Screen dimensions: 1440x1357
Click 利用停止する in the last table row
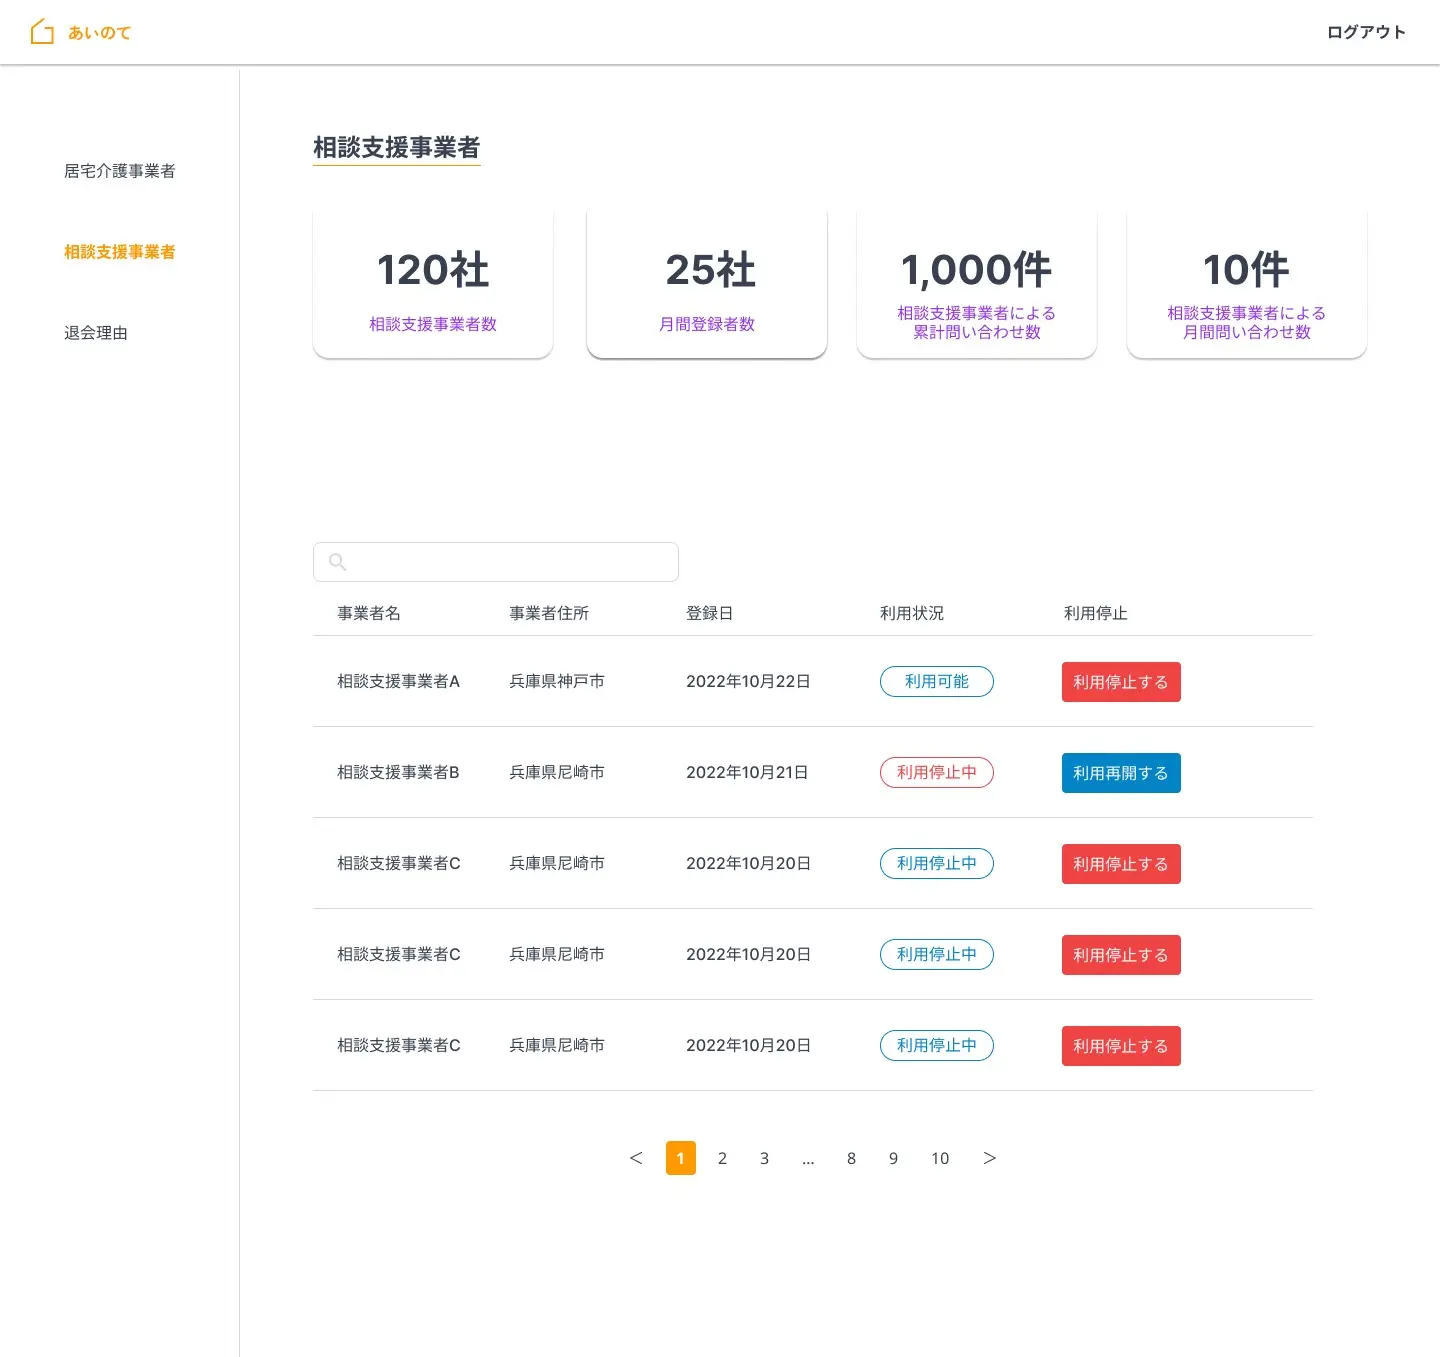[x=1120, y=1046]
